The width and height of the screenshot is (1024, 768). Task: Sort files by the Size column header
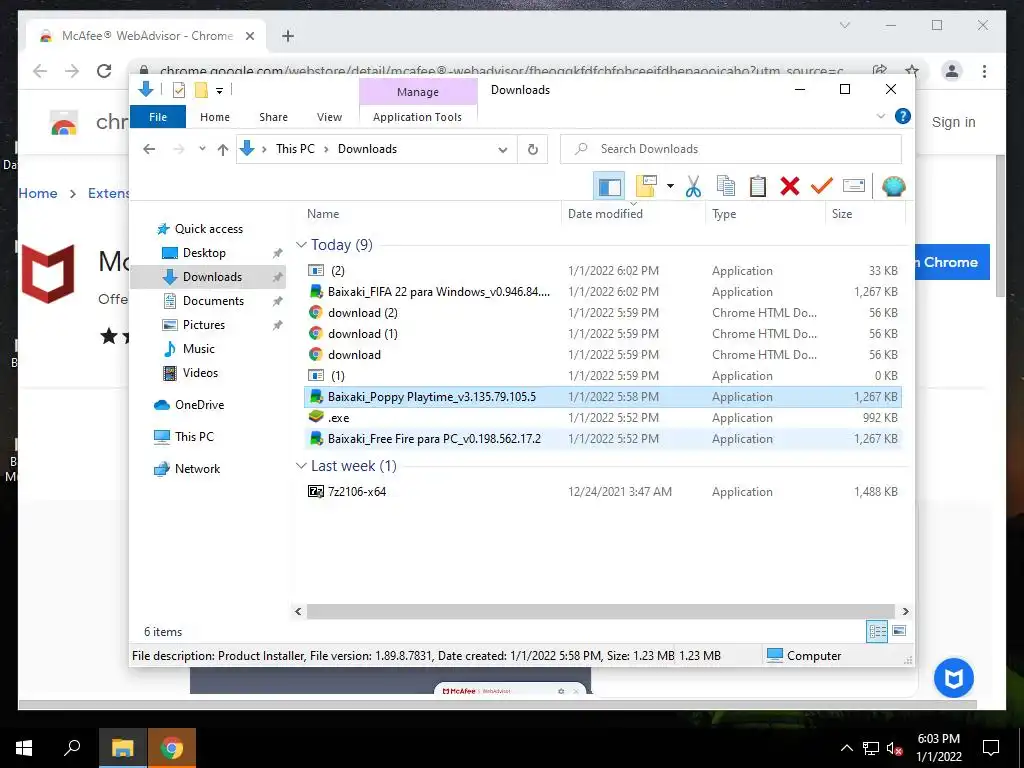(x=865, y=214)
